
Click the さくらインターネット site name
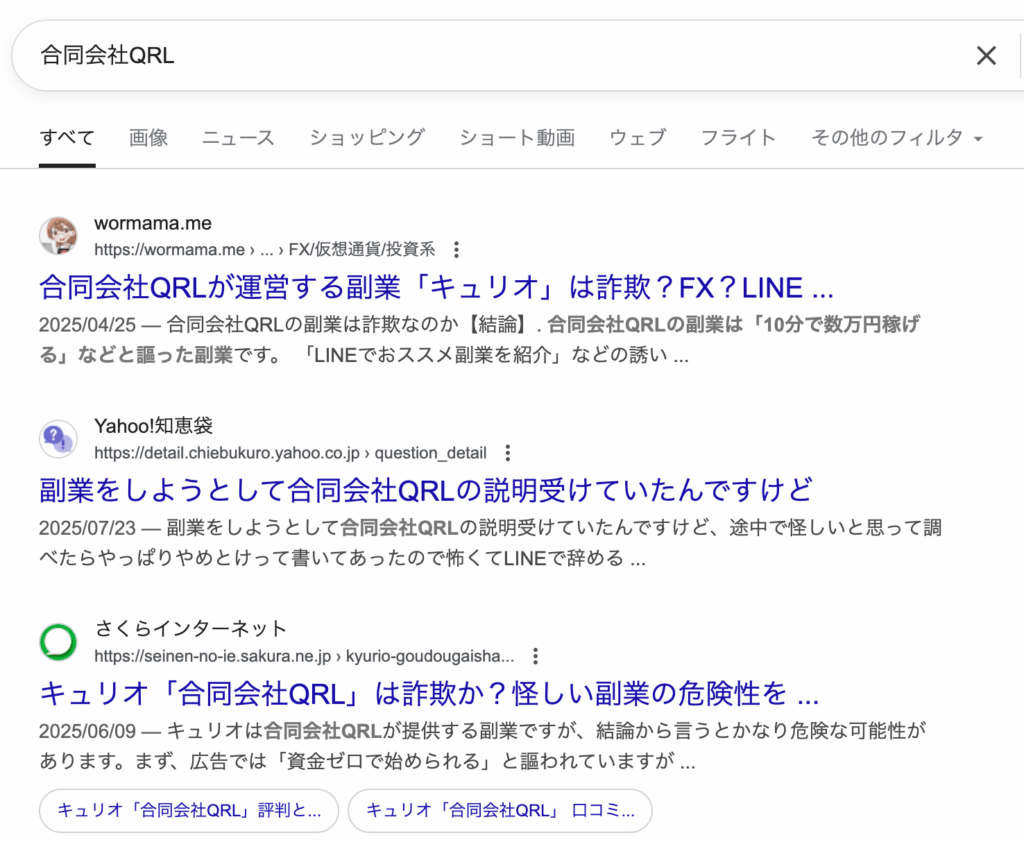(191, 629)
